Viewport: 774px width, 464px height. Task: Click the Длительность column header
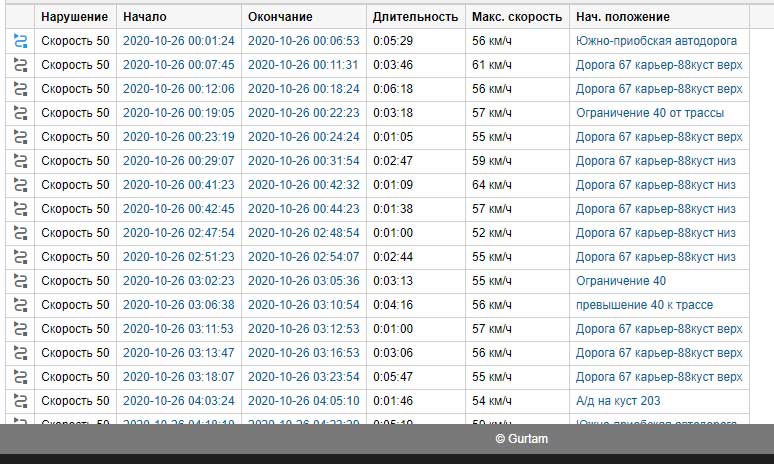coord(415,17)
